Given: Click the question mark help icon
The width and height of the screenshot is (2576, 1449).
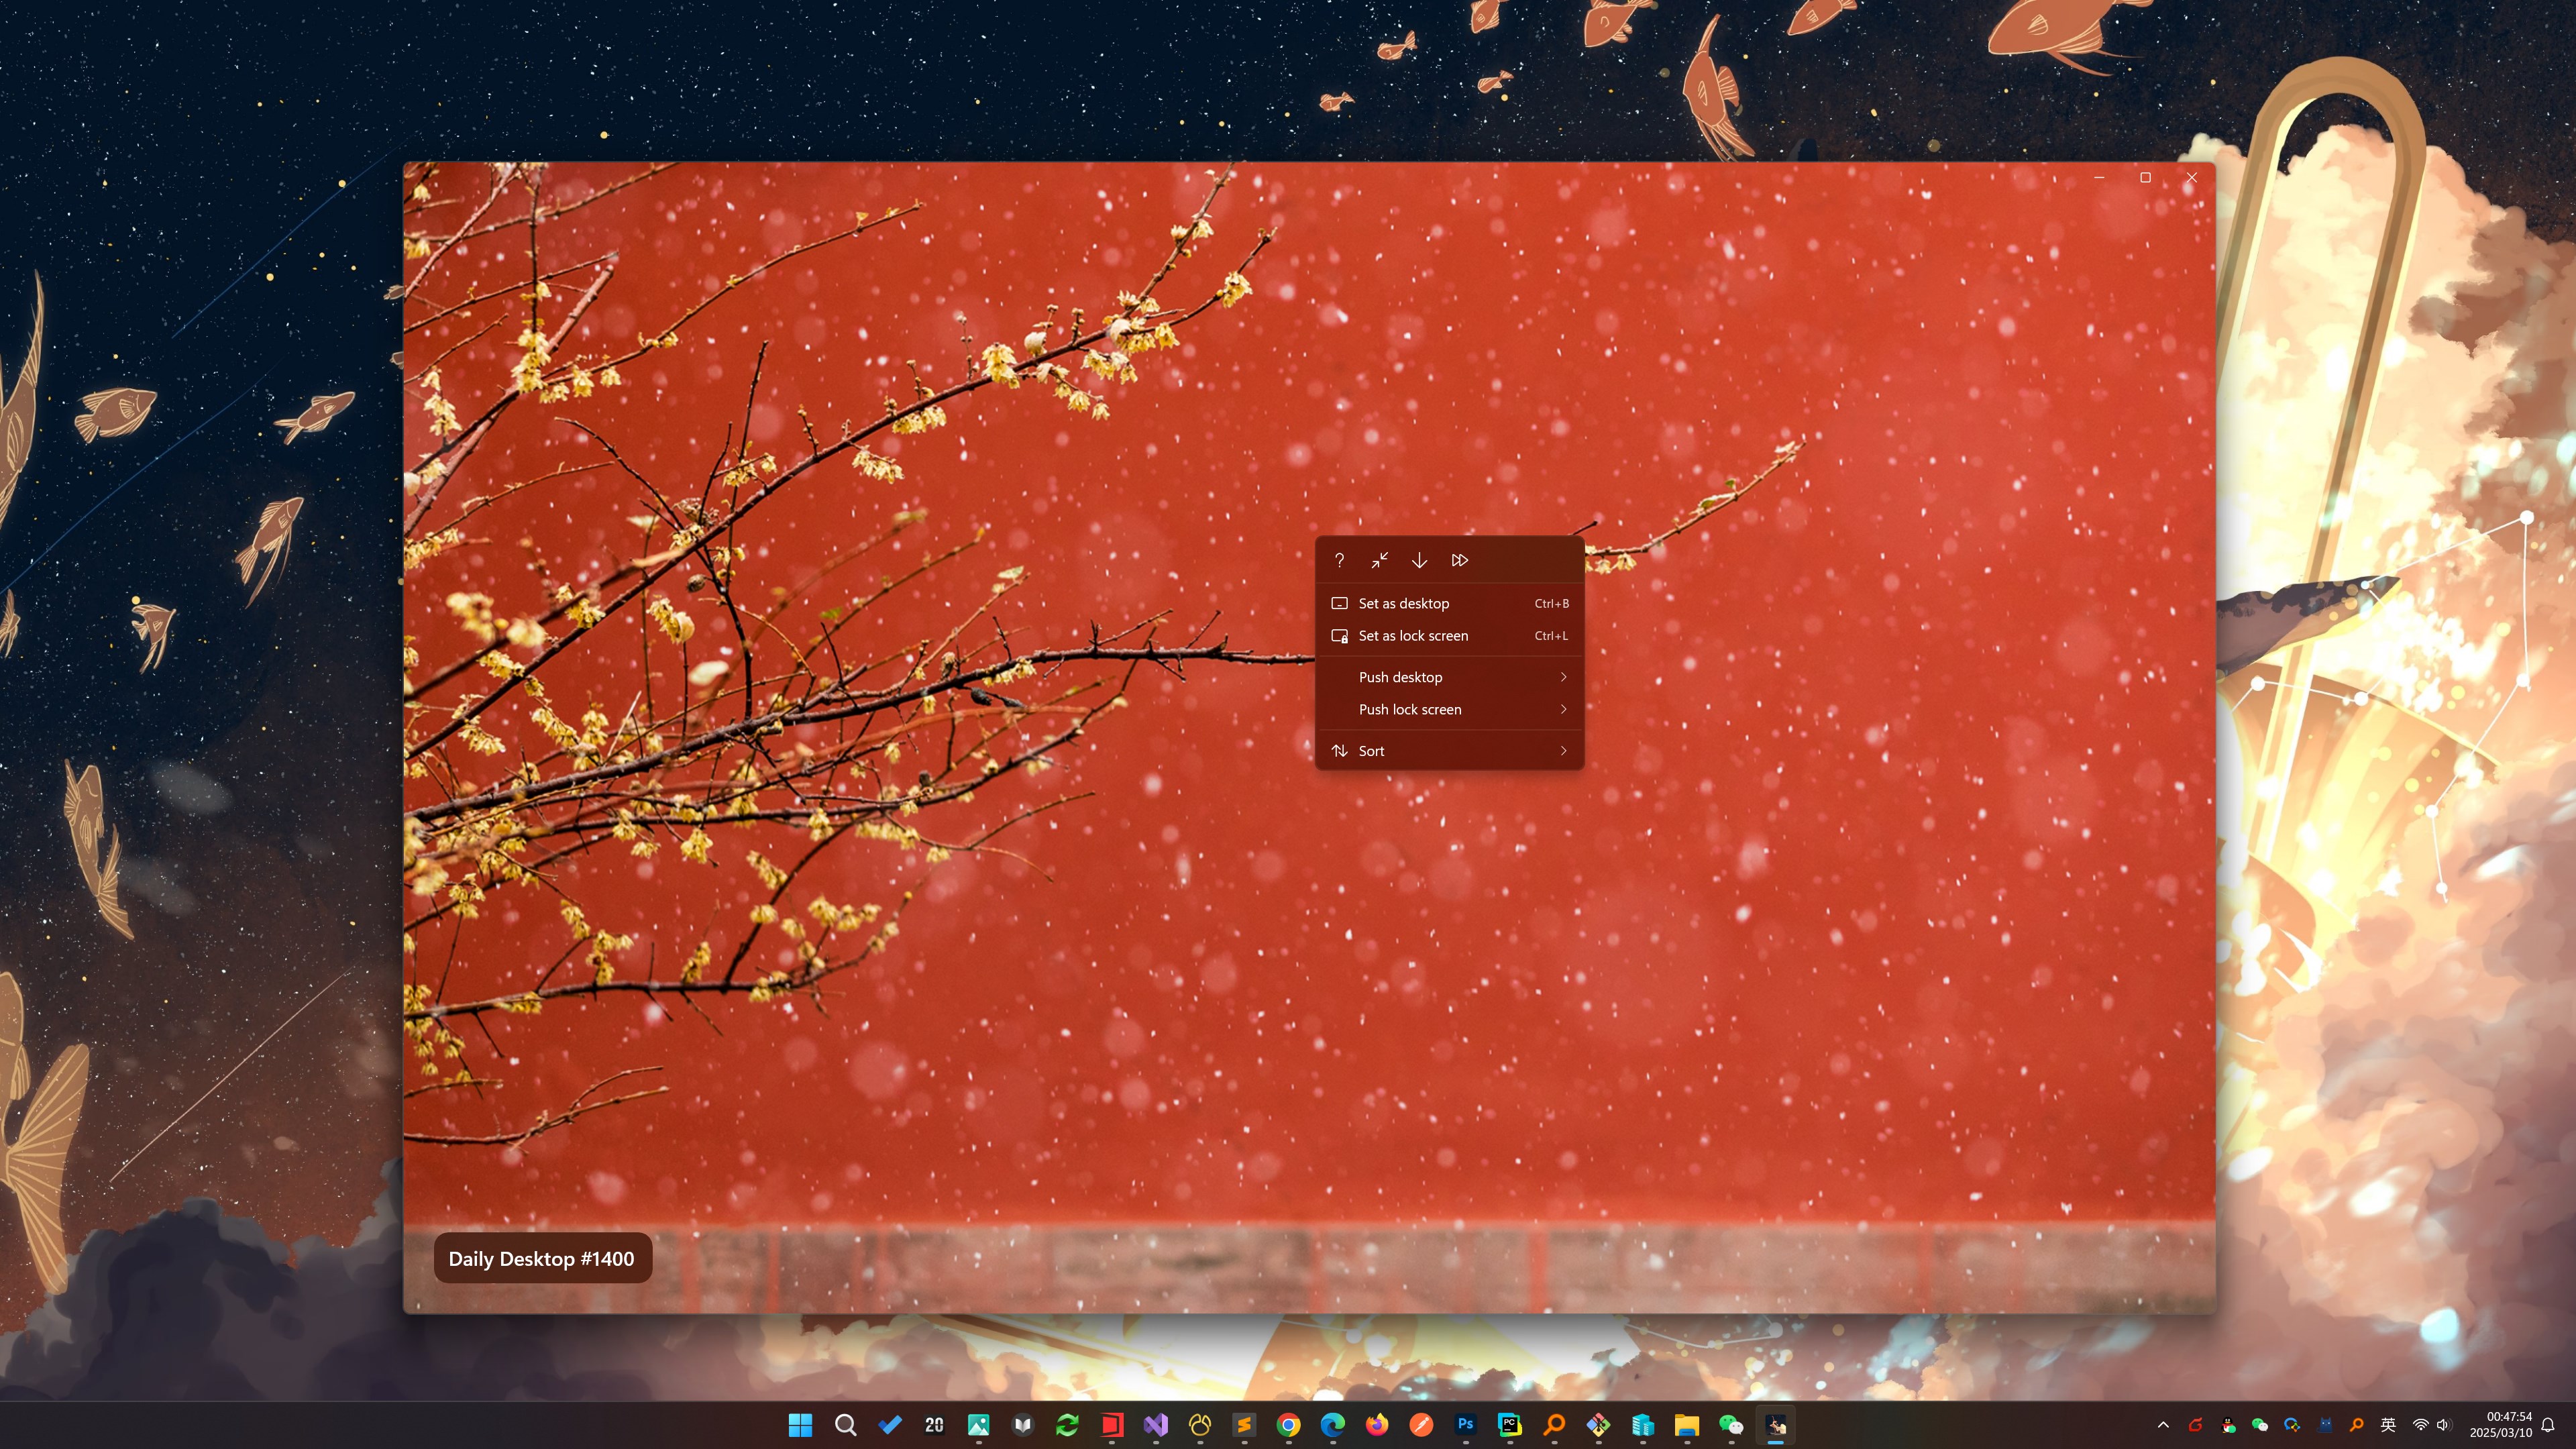Looking at the screenshot, I should click(1339, 560).
